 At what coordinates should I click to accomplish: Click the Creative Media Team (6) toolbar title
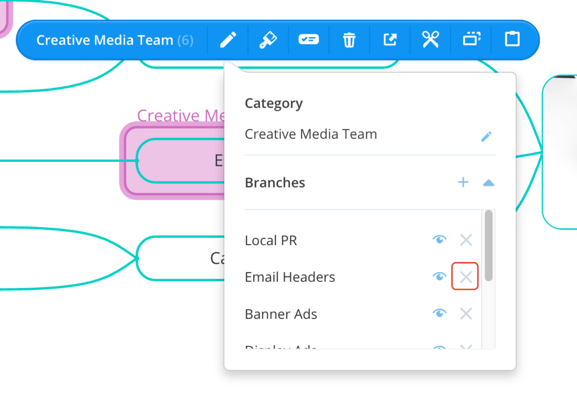click(x=114, y=40)
